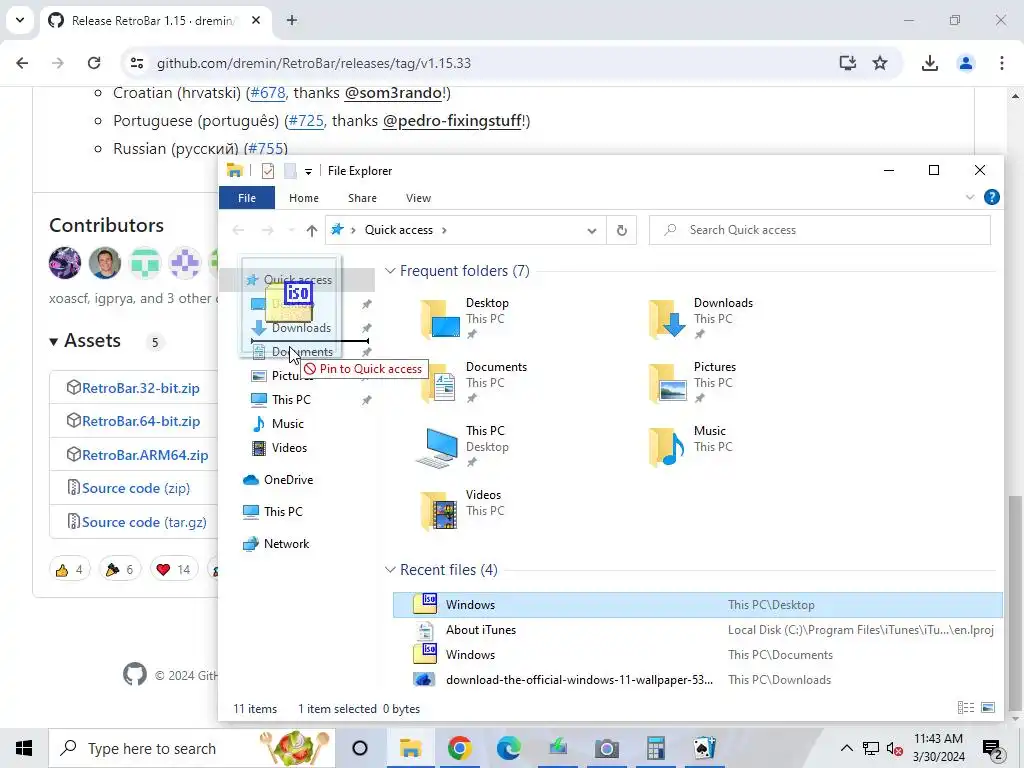Open Chrome profile avatar icon
The image size is (1024, 768).
pos(966,63)
